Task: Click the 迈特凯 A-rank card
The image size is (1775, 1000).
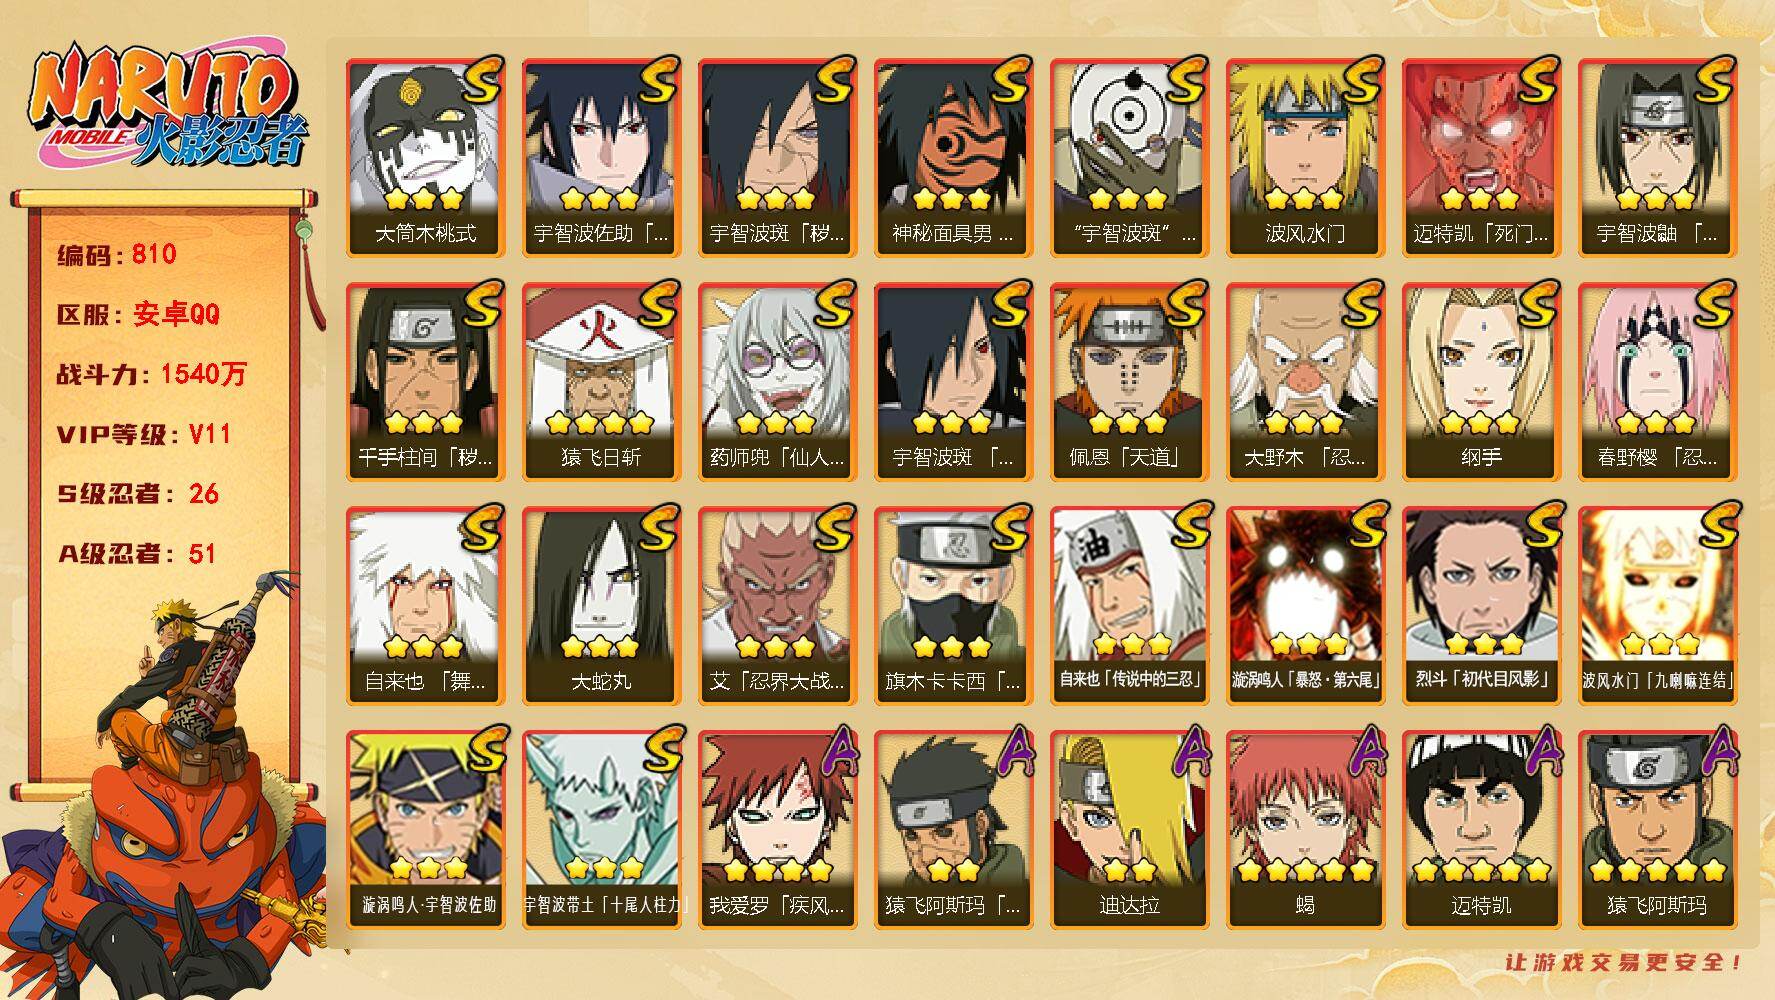Action: point(1481,830)
